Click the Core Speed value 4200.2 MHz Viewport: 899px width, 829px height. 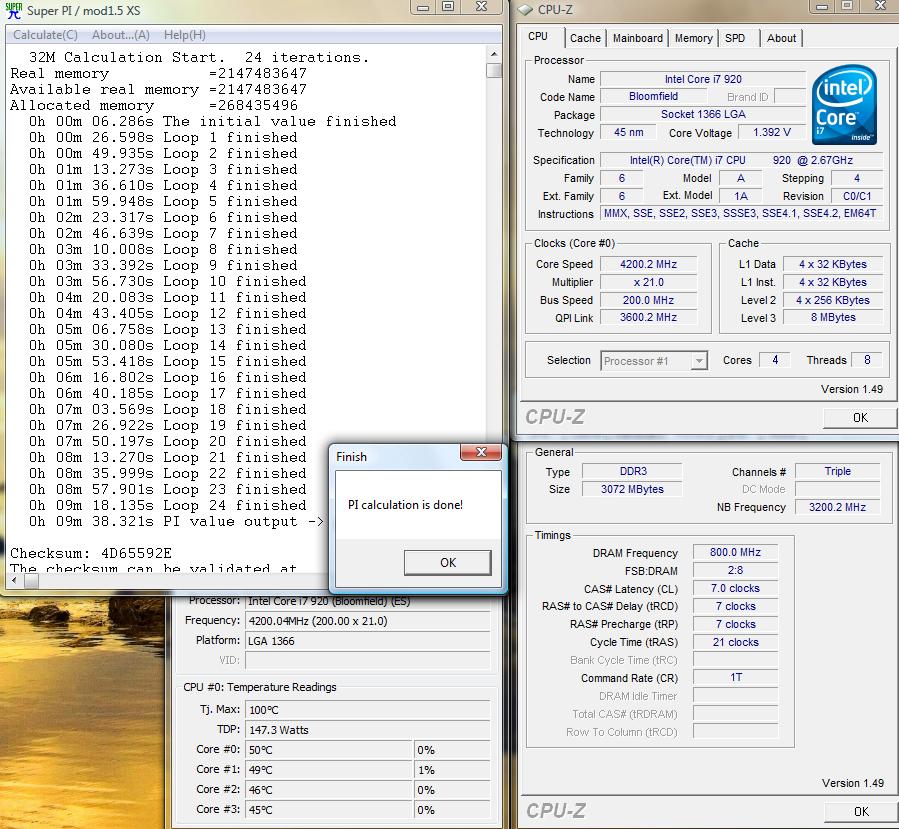point(648,264)
